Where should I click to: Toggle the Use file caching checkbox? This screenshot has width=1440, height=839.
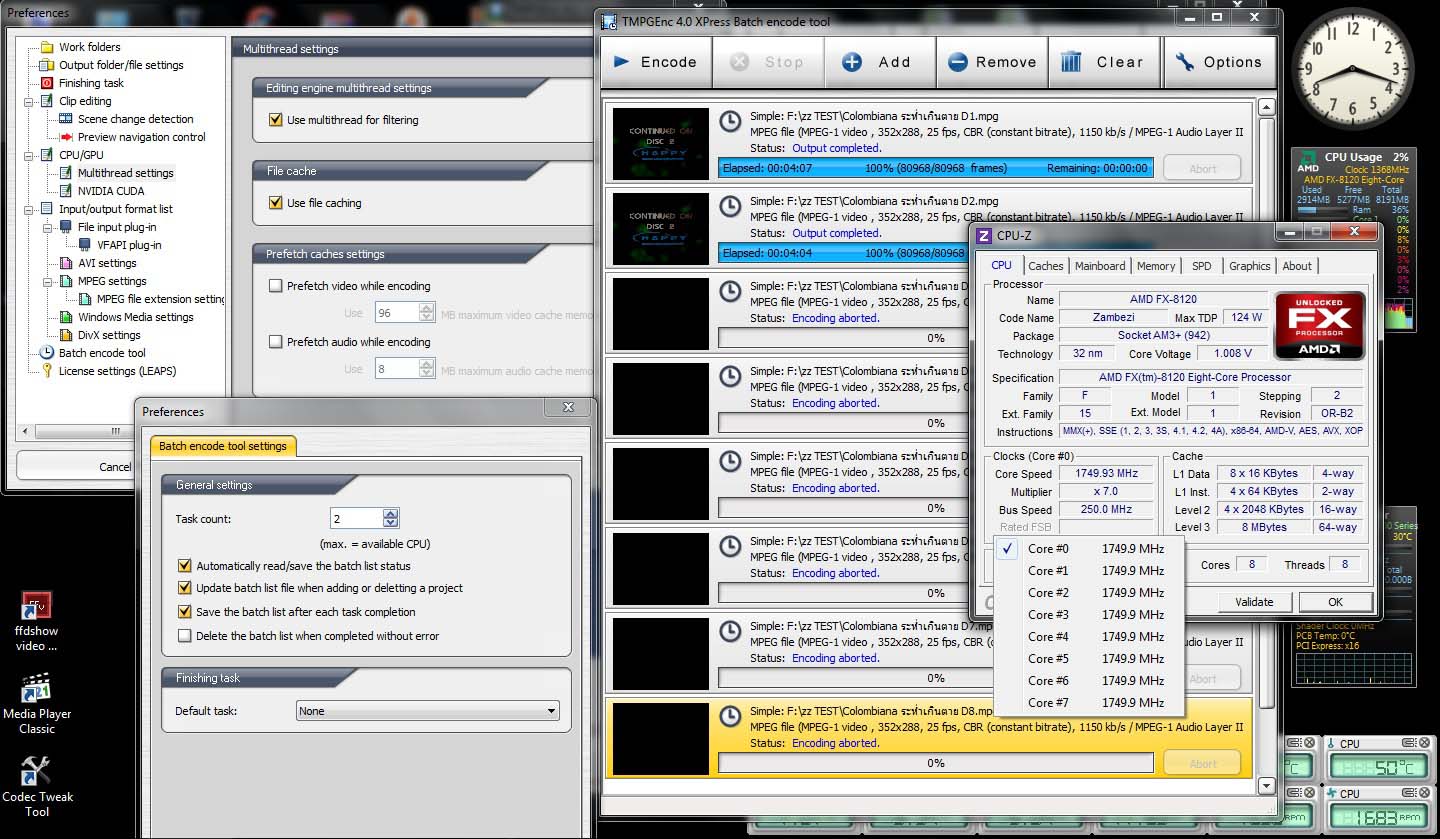click(x=276, y=203)
